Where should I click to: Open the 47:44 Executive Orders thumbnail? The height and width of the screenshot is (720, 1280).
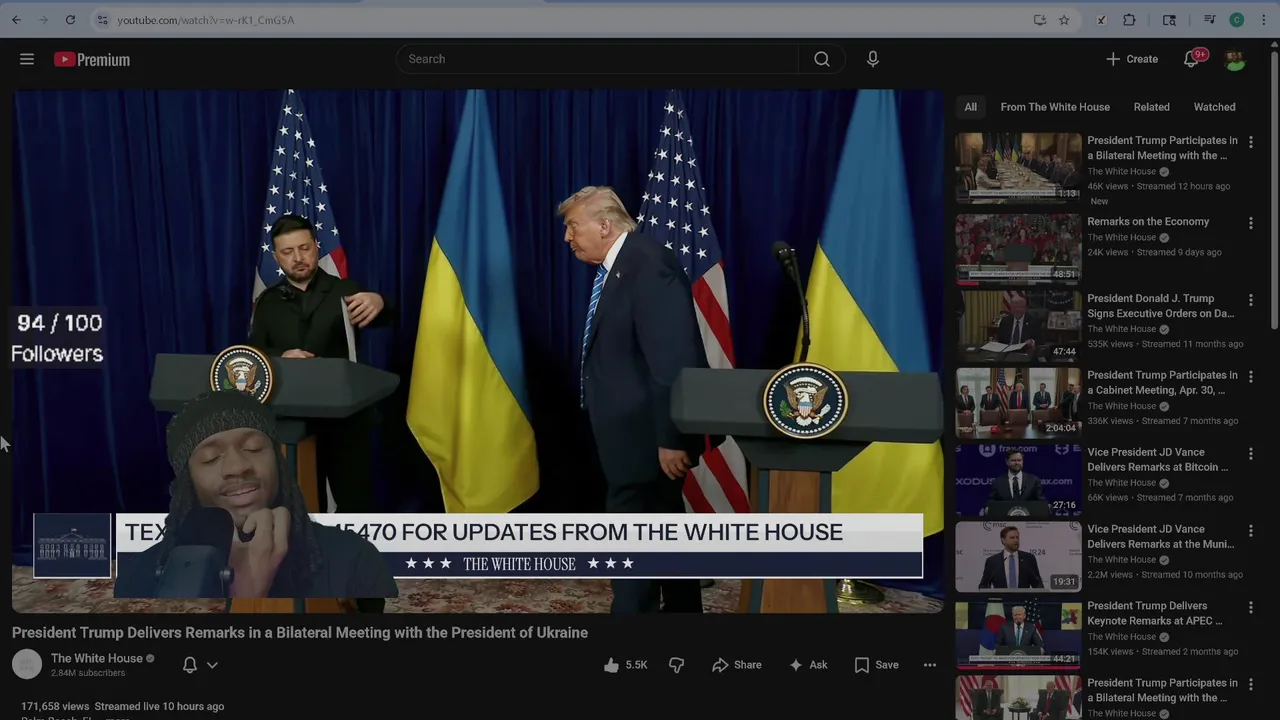(1018, 326)
